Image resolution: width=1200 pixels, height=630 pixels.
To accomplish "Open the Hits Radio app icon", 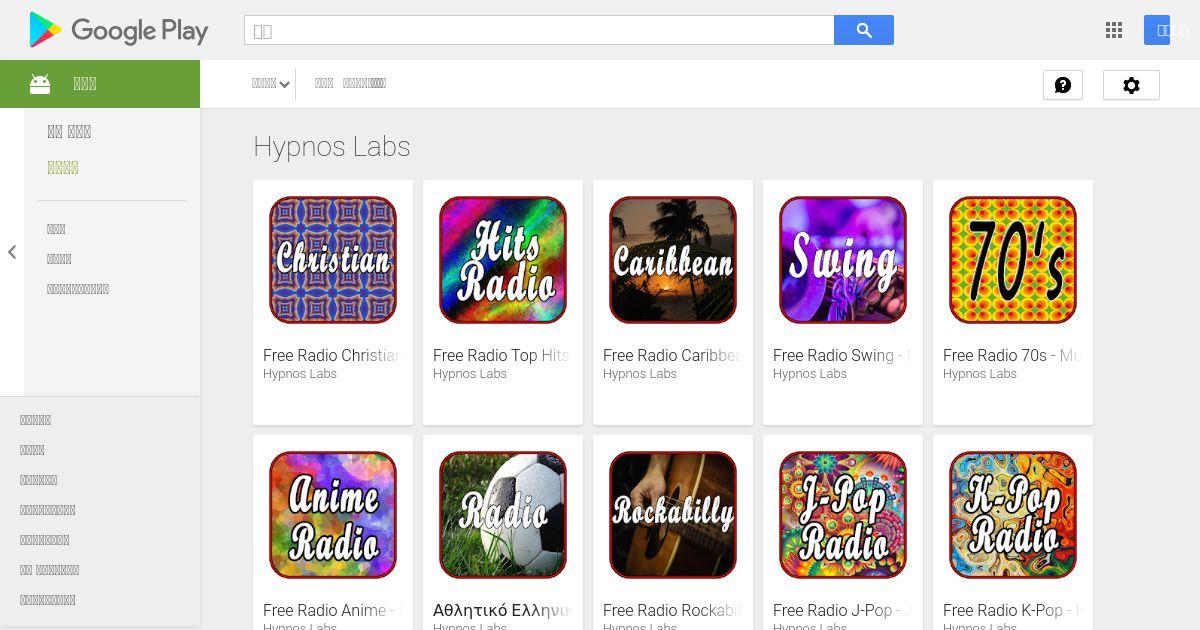I will tap(503, 260).
